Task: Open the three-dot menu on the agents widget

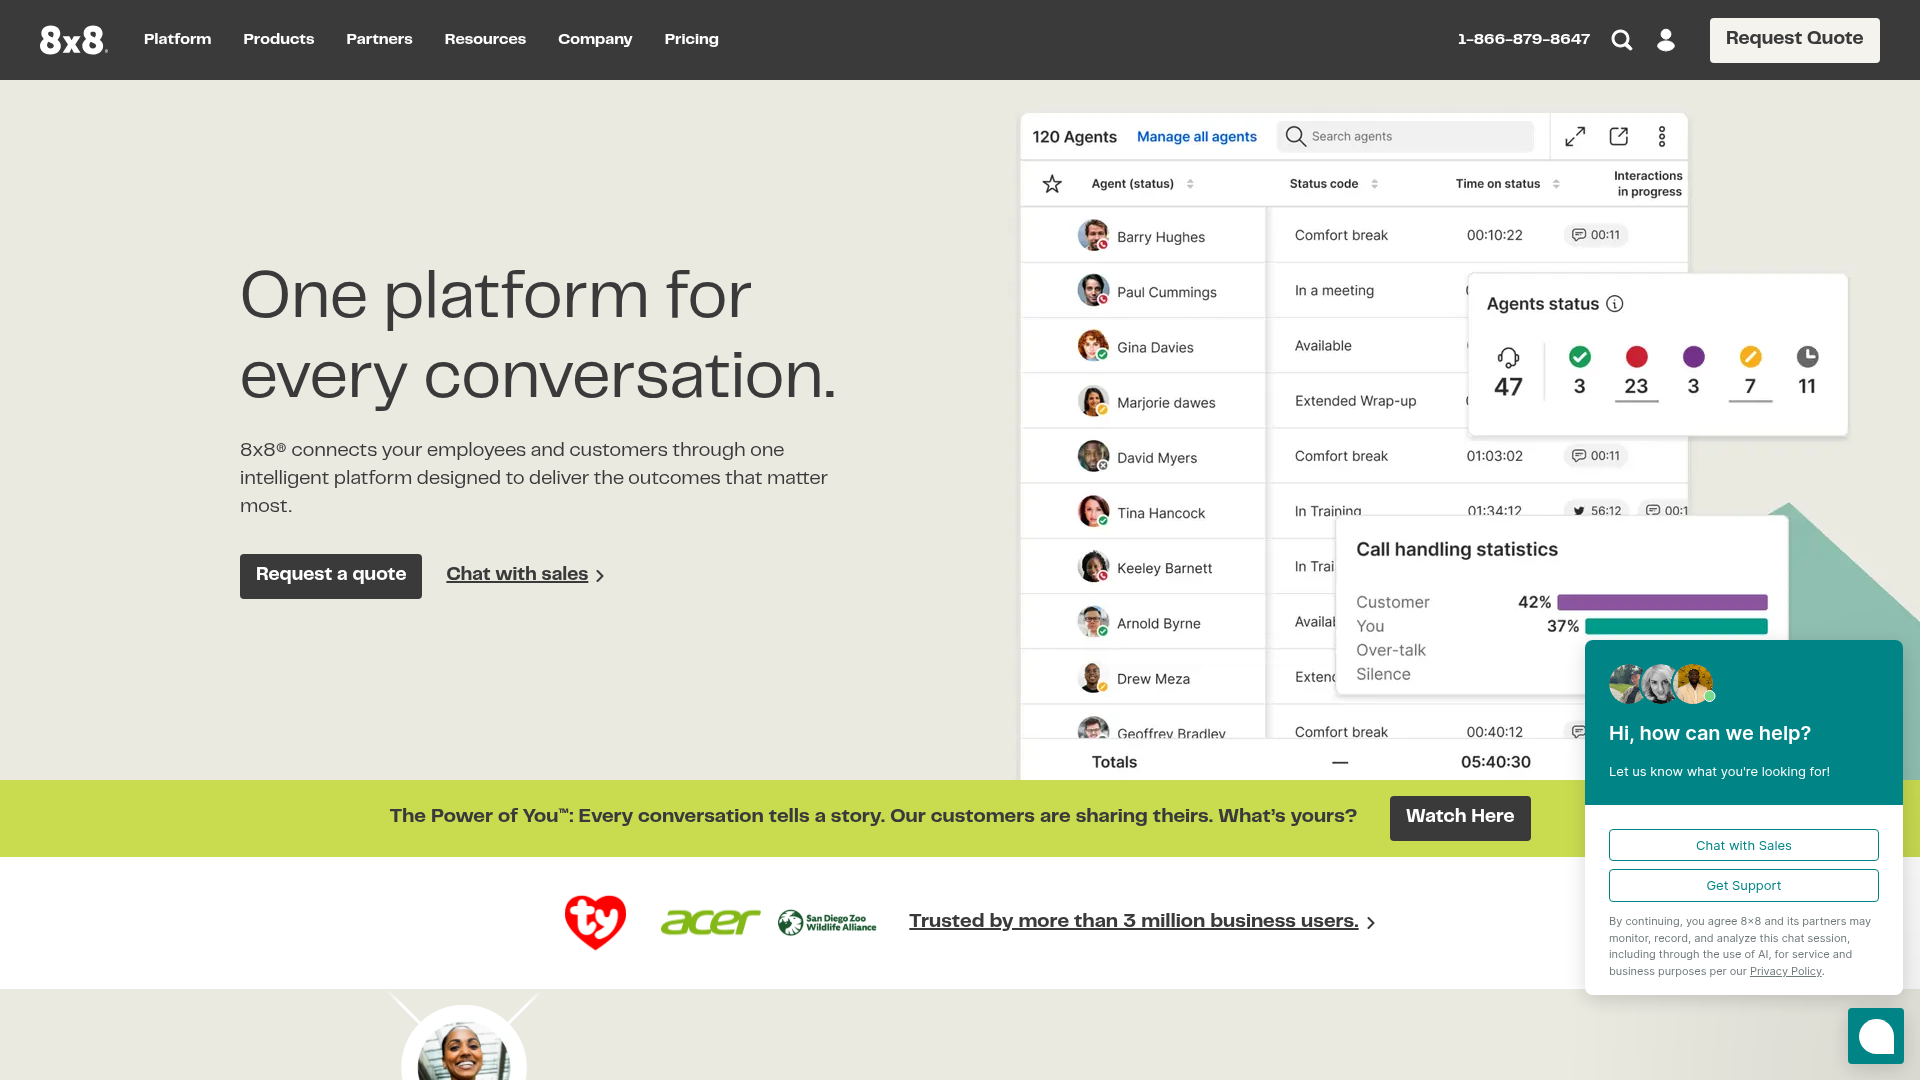Action: tap(1662, 136)
